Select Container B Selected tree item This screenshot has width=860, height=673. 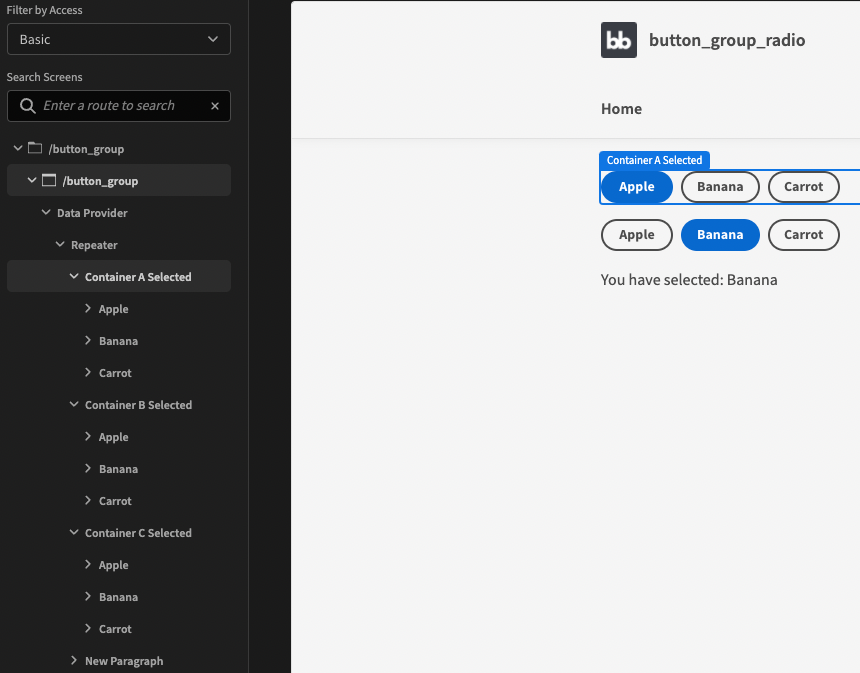(x=138, y=405)
